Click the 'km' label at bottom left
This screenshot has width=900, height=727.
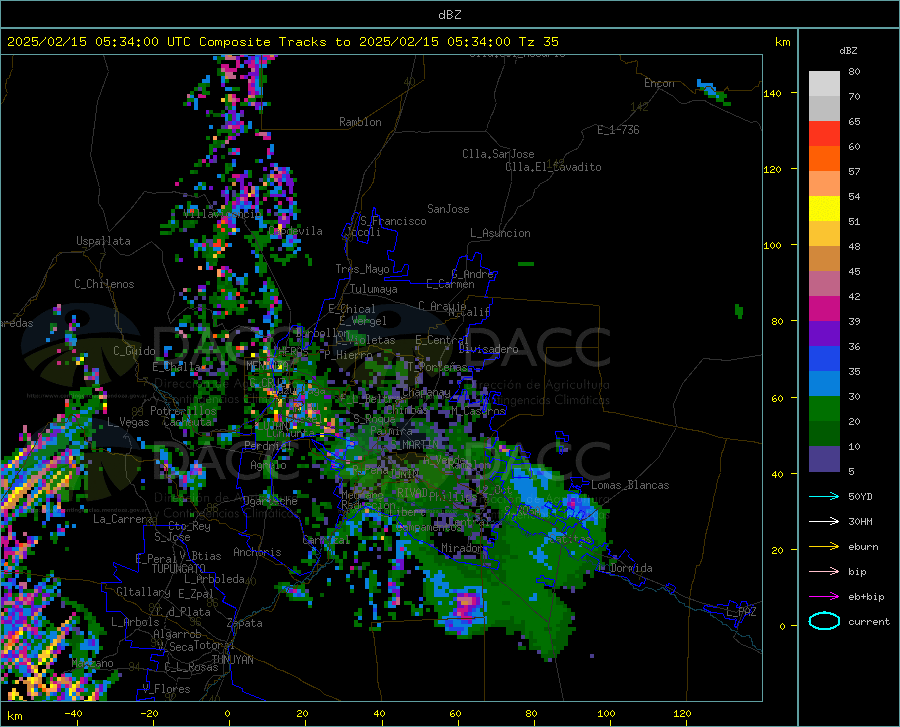point(14,716)
